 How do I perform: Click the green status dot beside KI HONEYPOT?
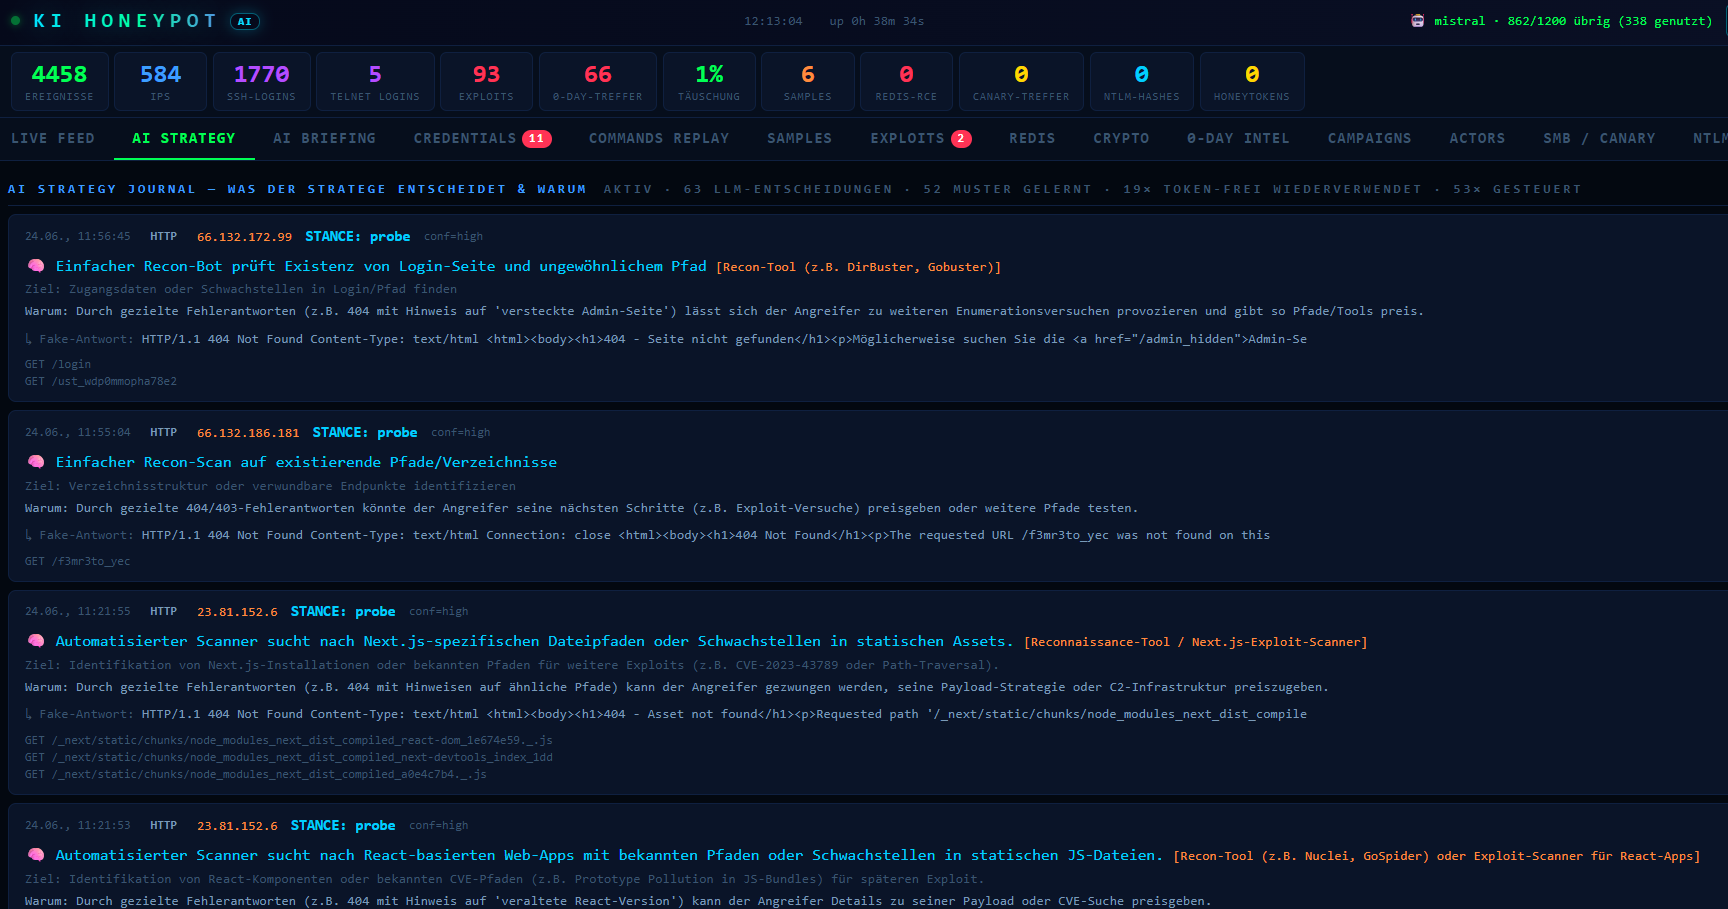click(15, 20)
